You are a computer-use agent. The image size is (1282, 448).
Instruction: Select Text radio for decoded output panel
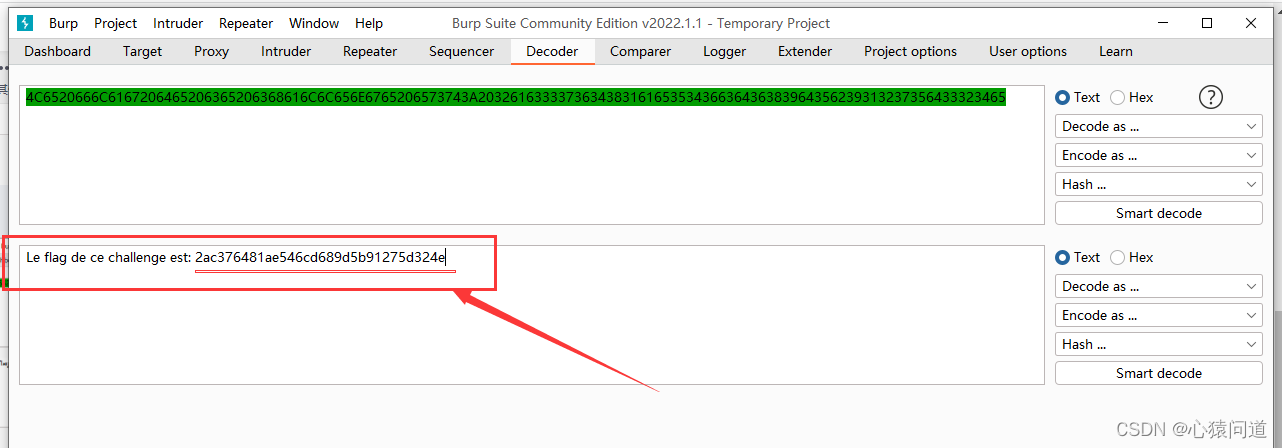pyautogui.click(x=1078, y=257)
